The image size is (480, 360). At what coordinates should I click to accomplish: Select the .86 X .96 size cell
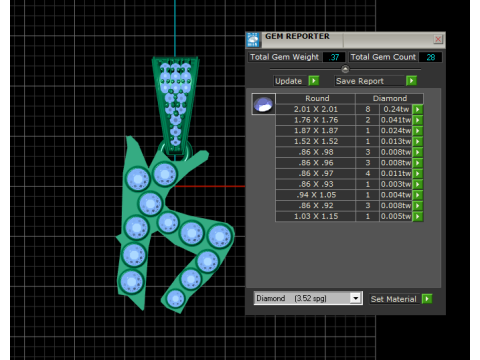coord(316,163)
